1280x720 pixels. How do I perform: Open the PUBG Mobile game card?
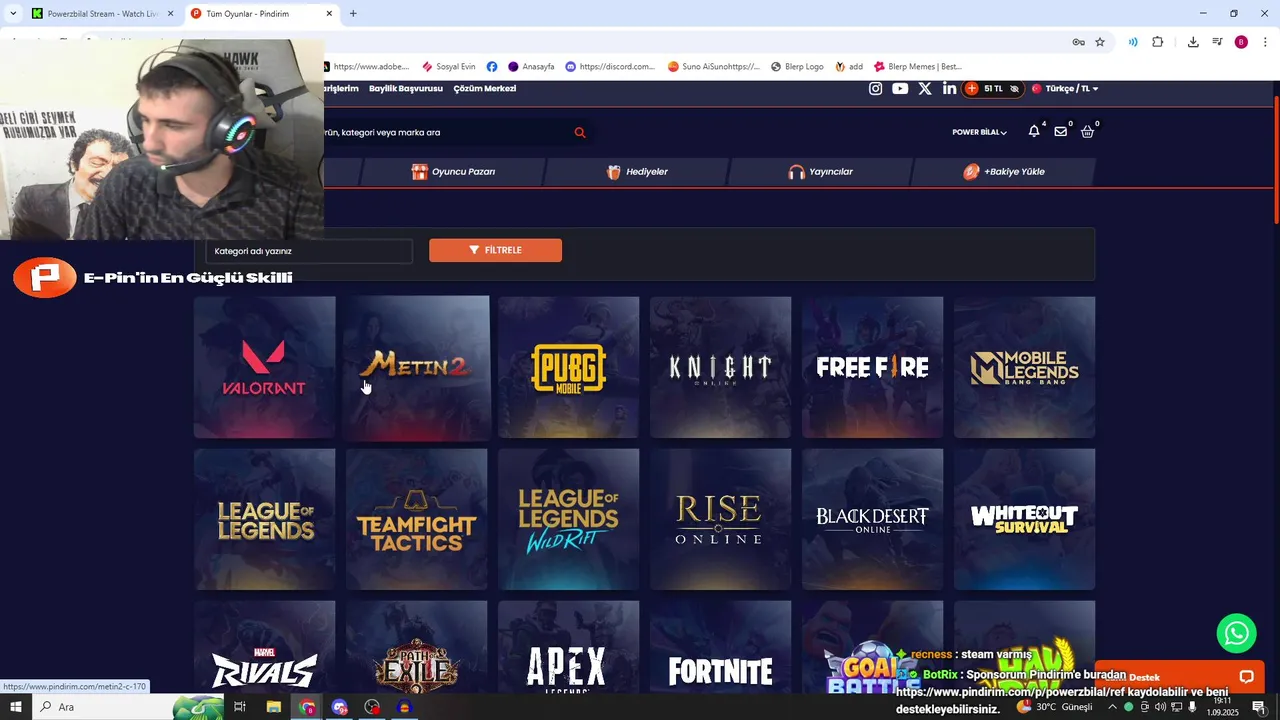[x=569, y=367]
